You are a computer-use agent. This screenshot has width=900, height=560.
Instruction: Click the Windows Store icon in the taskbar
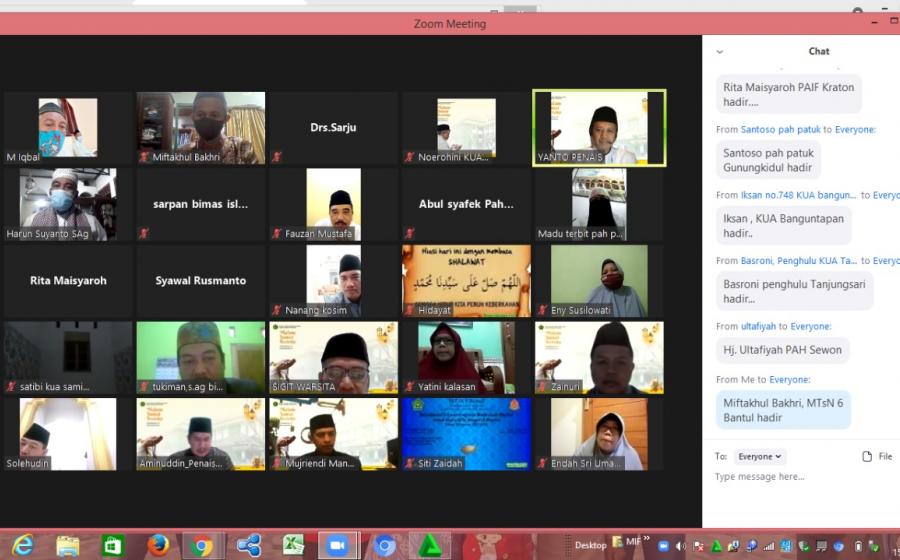(113, 545)
